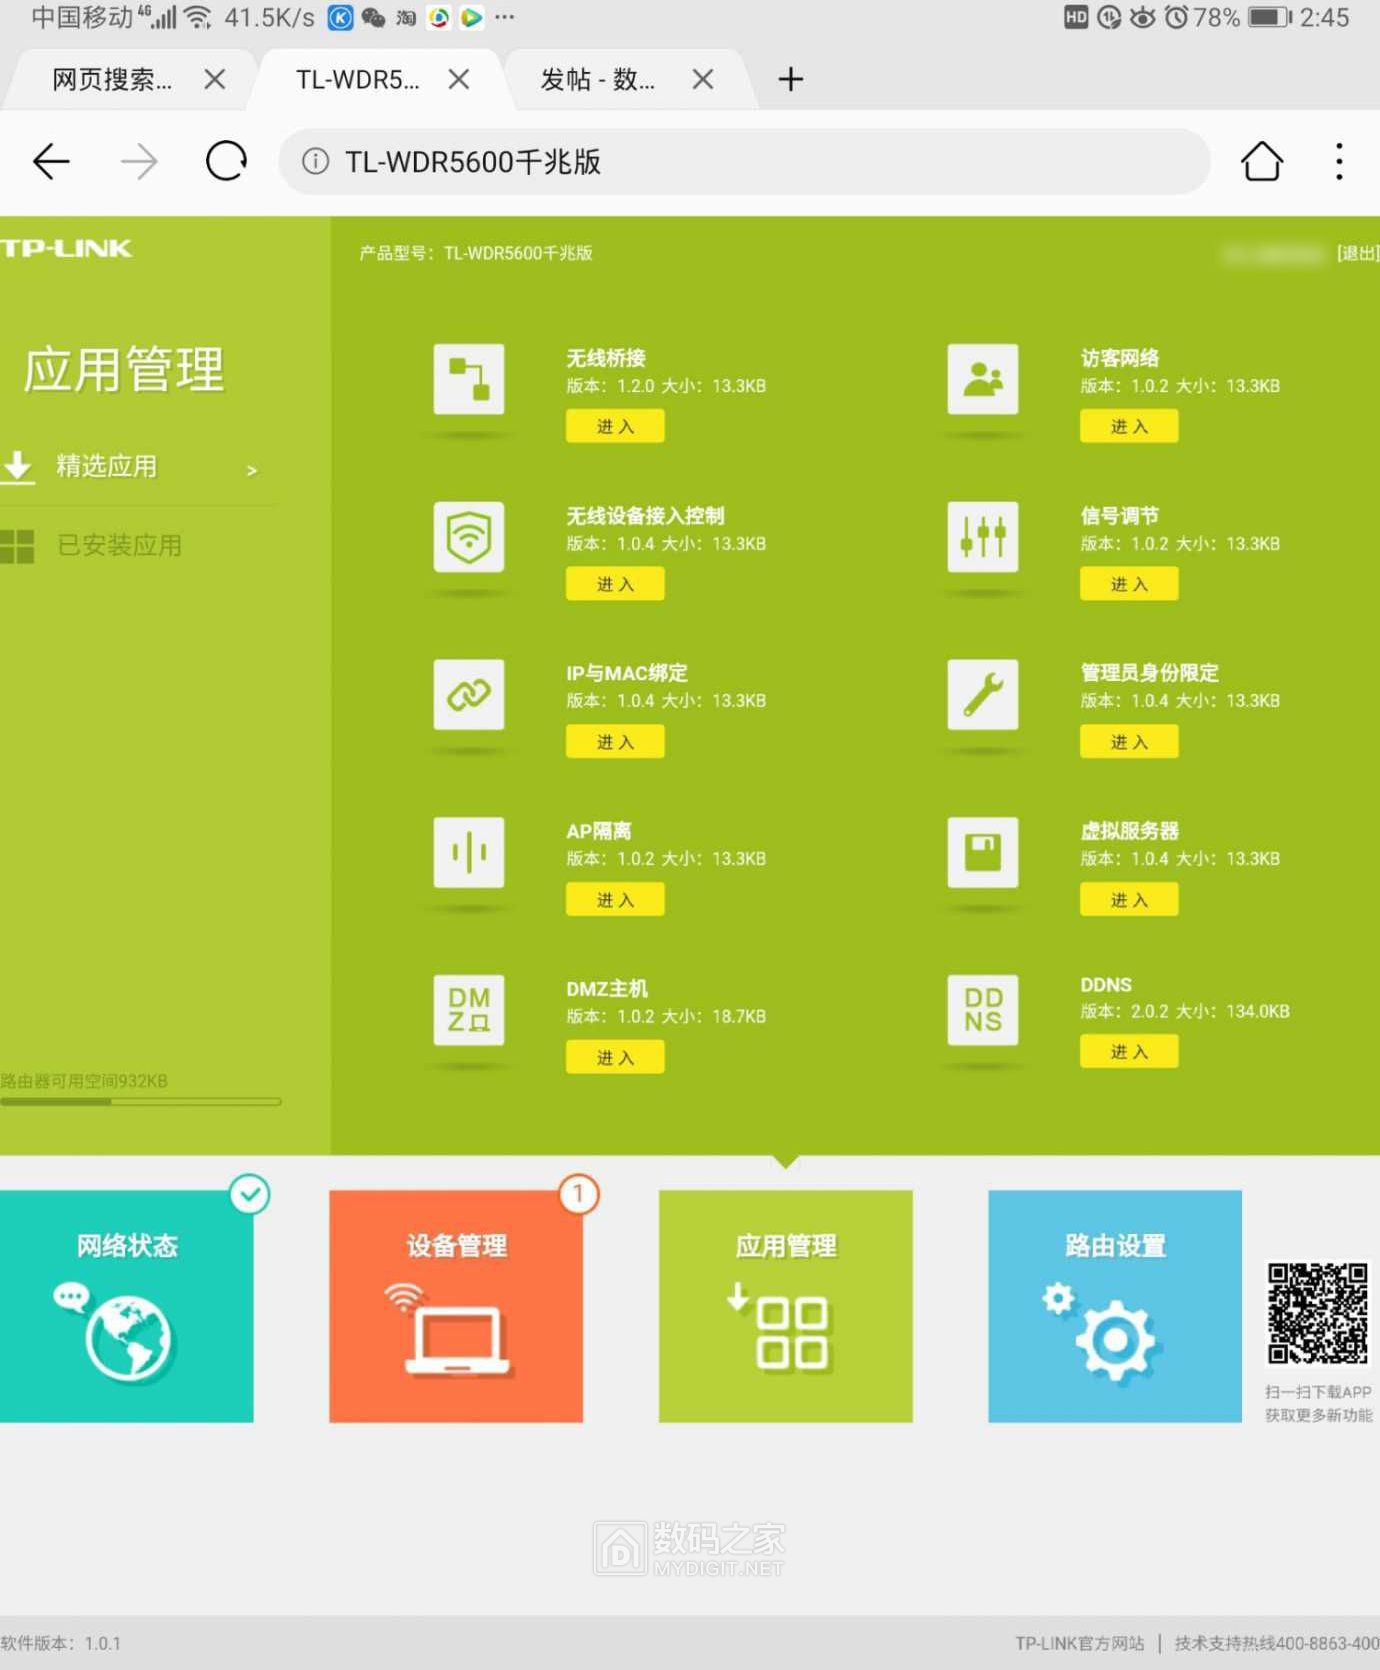Click the TP-LINK logo
This screenshot has width=1380, height=1670.
tap(66, 248)
